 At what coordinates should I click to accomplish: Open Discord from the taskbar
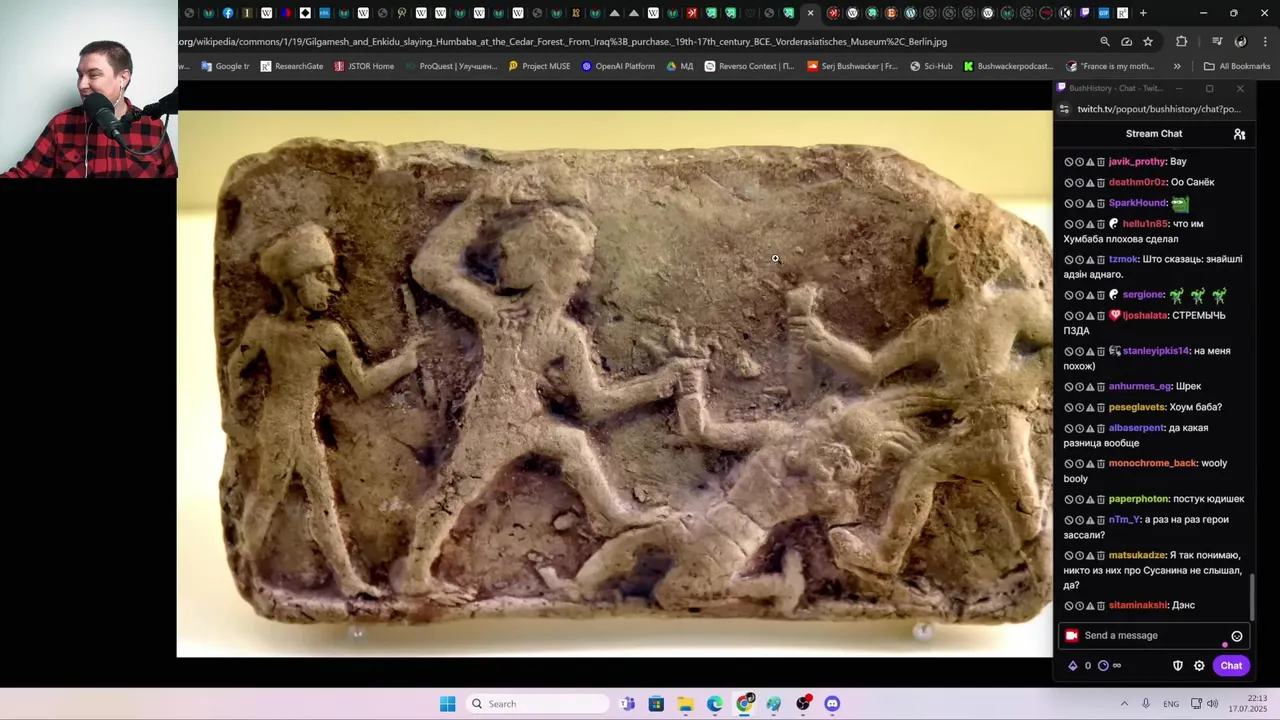pyautogui.click(x=832, y=704)
